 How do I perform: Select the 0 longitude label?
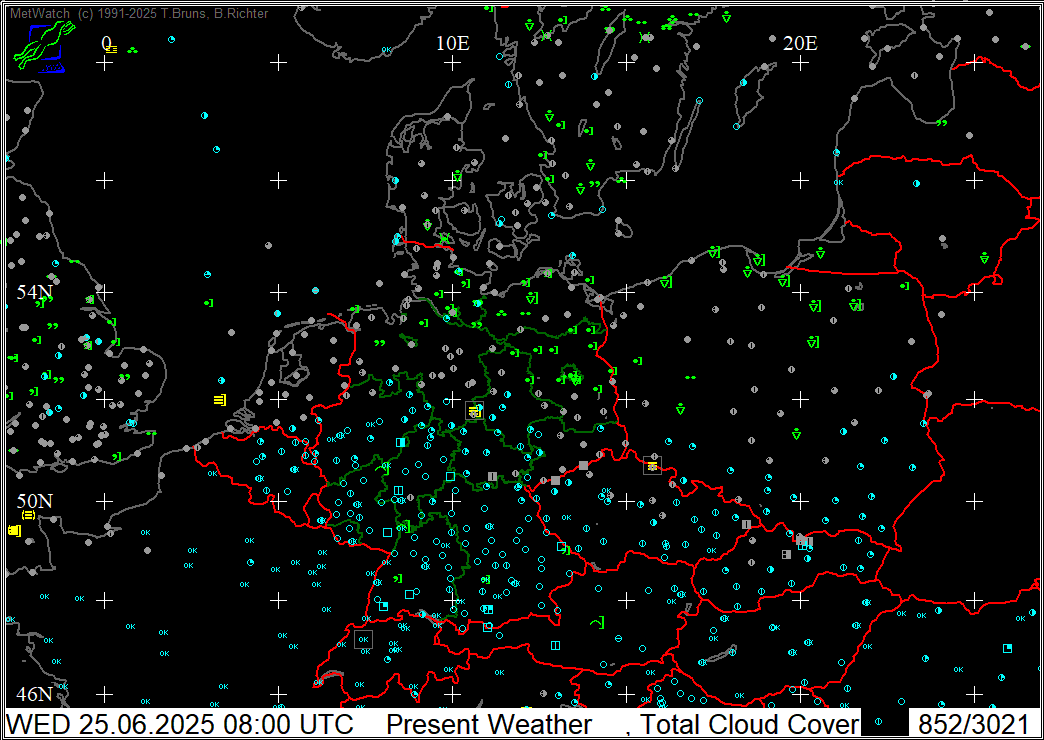[106, 43]
